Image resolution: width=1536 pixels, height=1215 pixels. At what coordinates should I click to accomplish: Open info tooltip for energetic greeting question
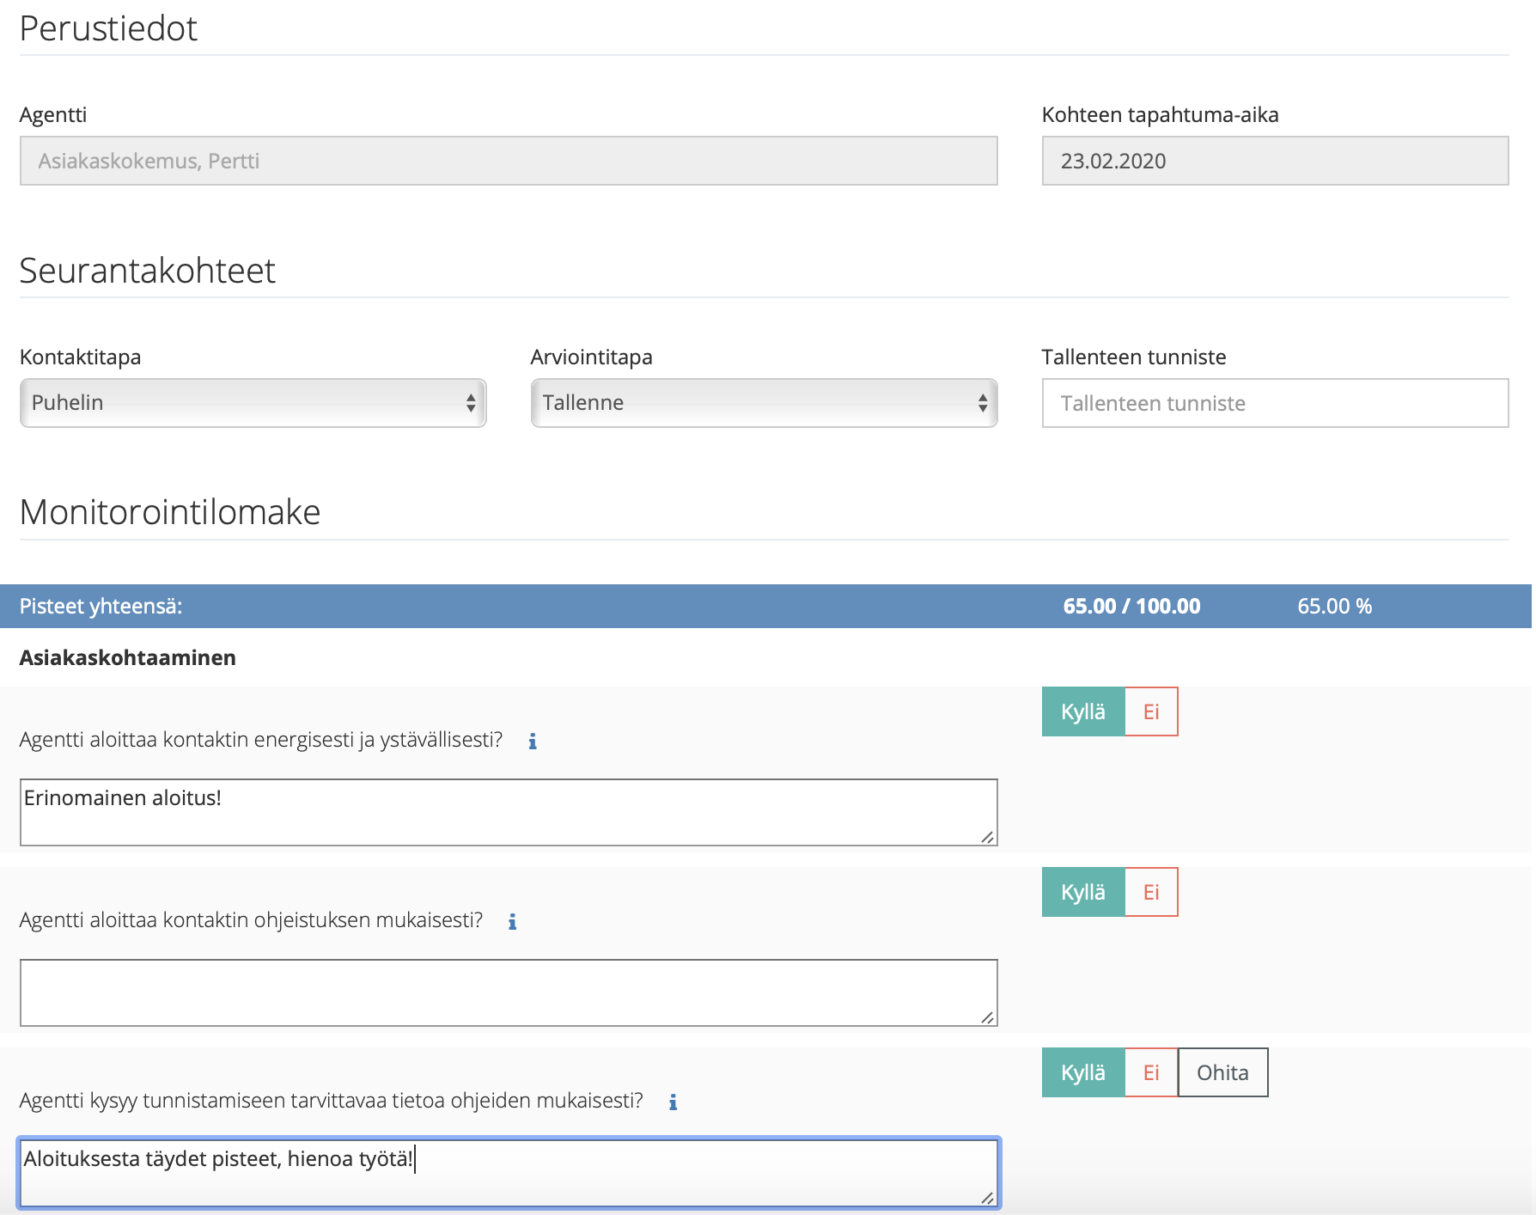(x=532, y=741)
